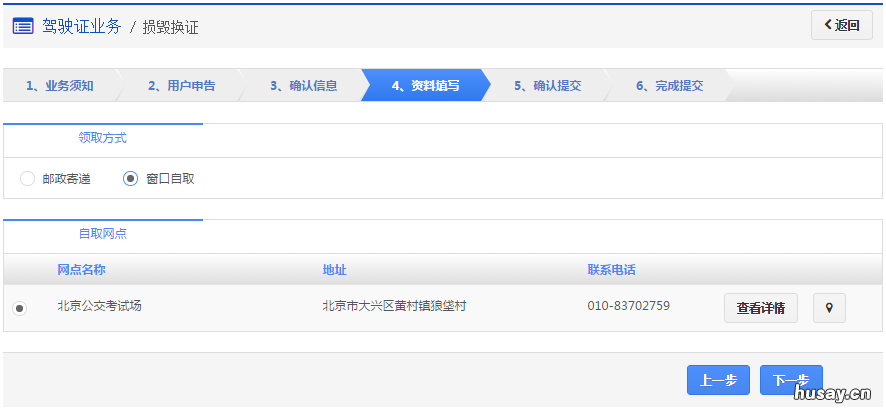The width and height of the screenshot is (886, 410).
Task: Click 查看详情 to view outlet details
Action: (x=760, y=308)
